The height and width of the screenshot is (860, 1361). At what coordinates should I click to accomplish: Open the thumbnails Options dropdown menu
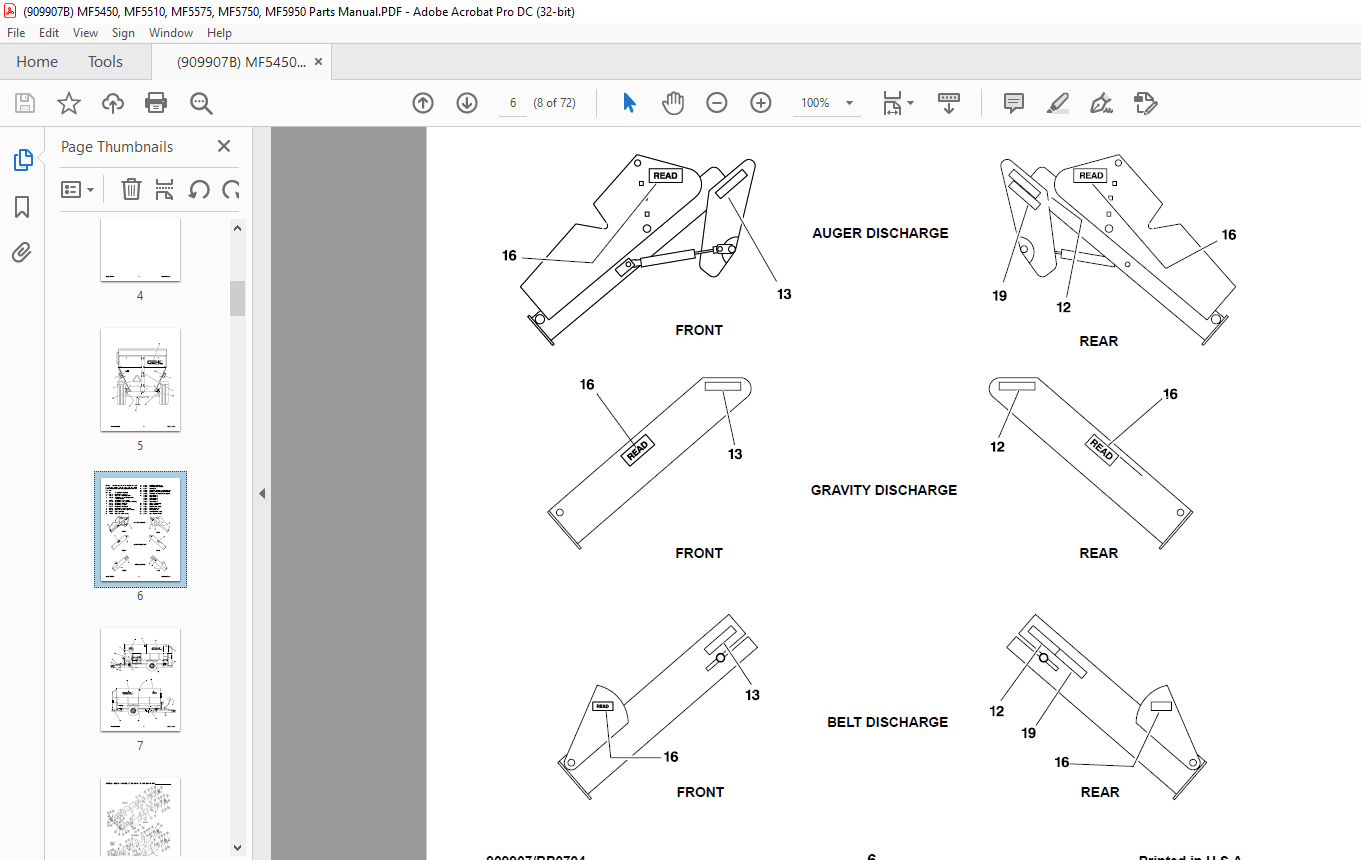coord(77,189)
